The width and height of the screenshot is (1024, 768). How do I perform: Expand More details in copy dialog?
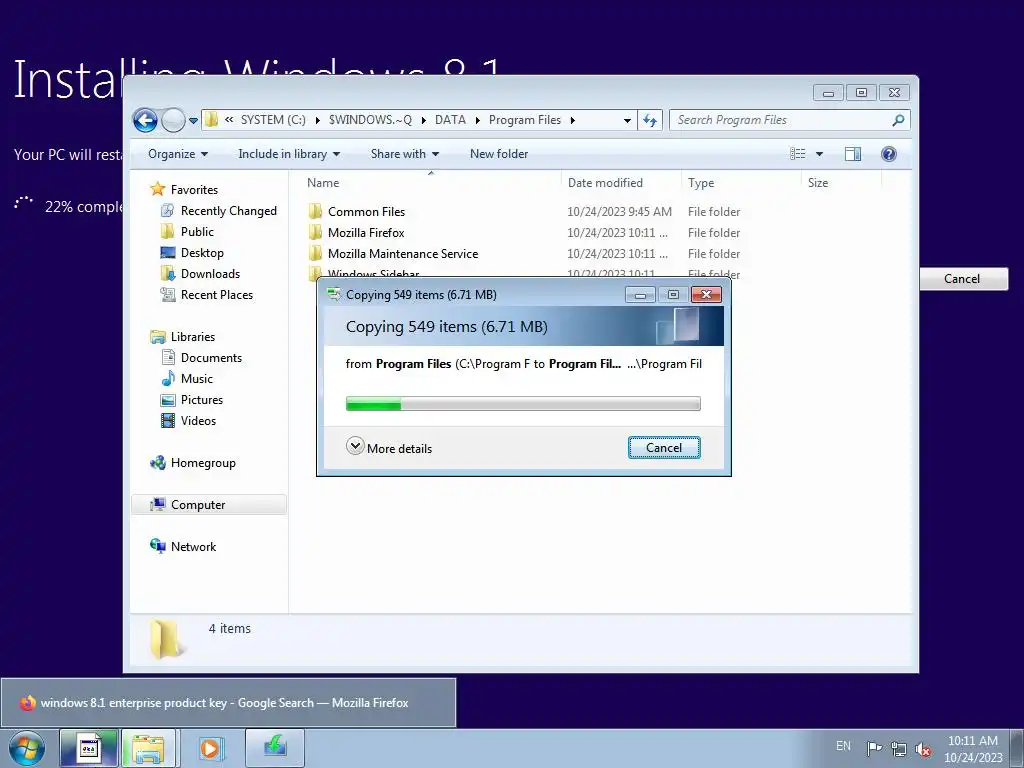(389, 448)
